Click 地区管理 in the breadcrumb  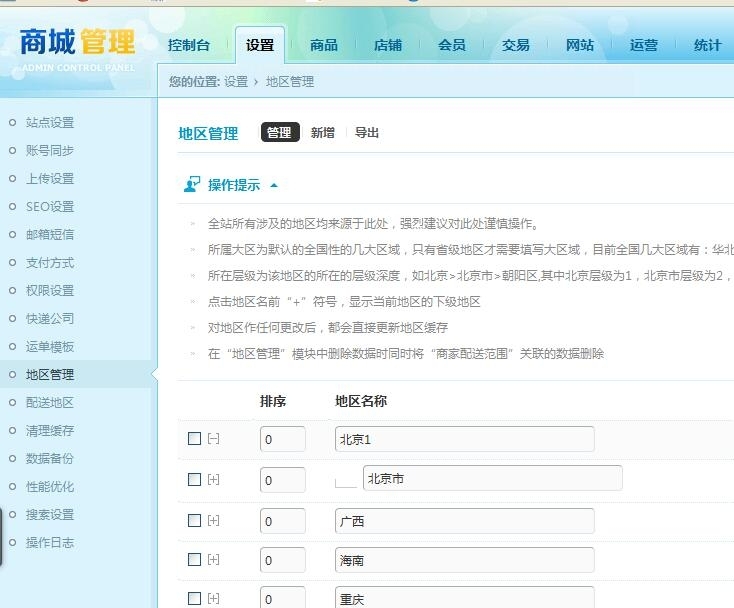coord(290,82)
